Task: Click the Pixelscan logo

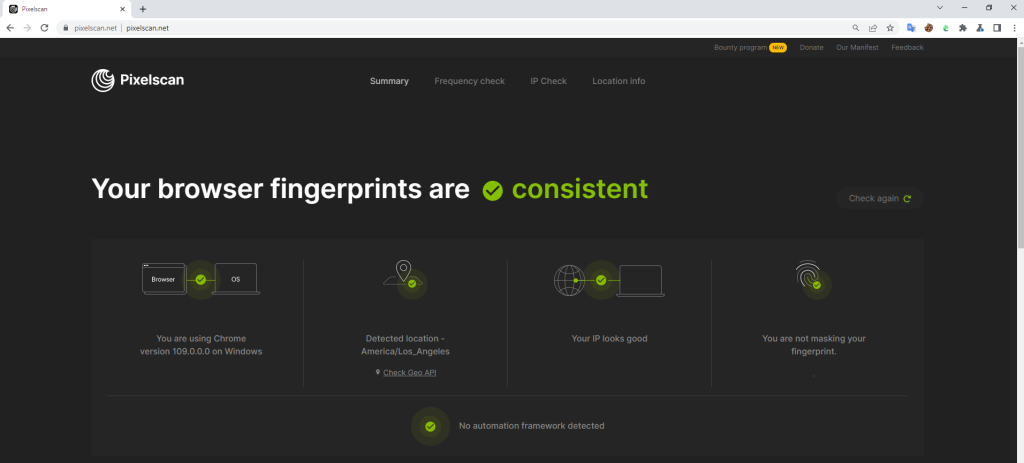Action: pos(138,80)
